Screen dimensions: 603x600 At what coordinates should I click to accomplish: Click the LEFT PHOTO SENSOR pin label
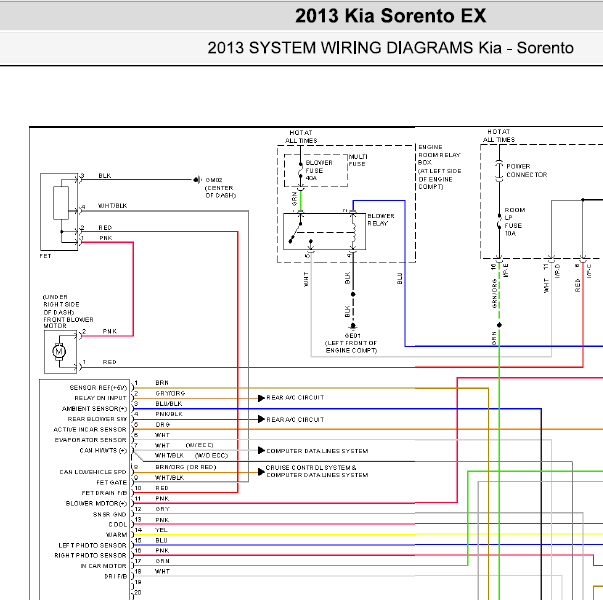(x=92, y=545)
